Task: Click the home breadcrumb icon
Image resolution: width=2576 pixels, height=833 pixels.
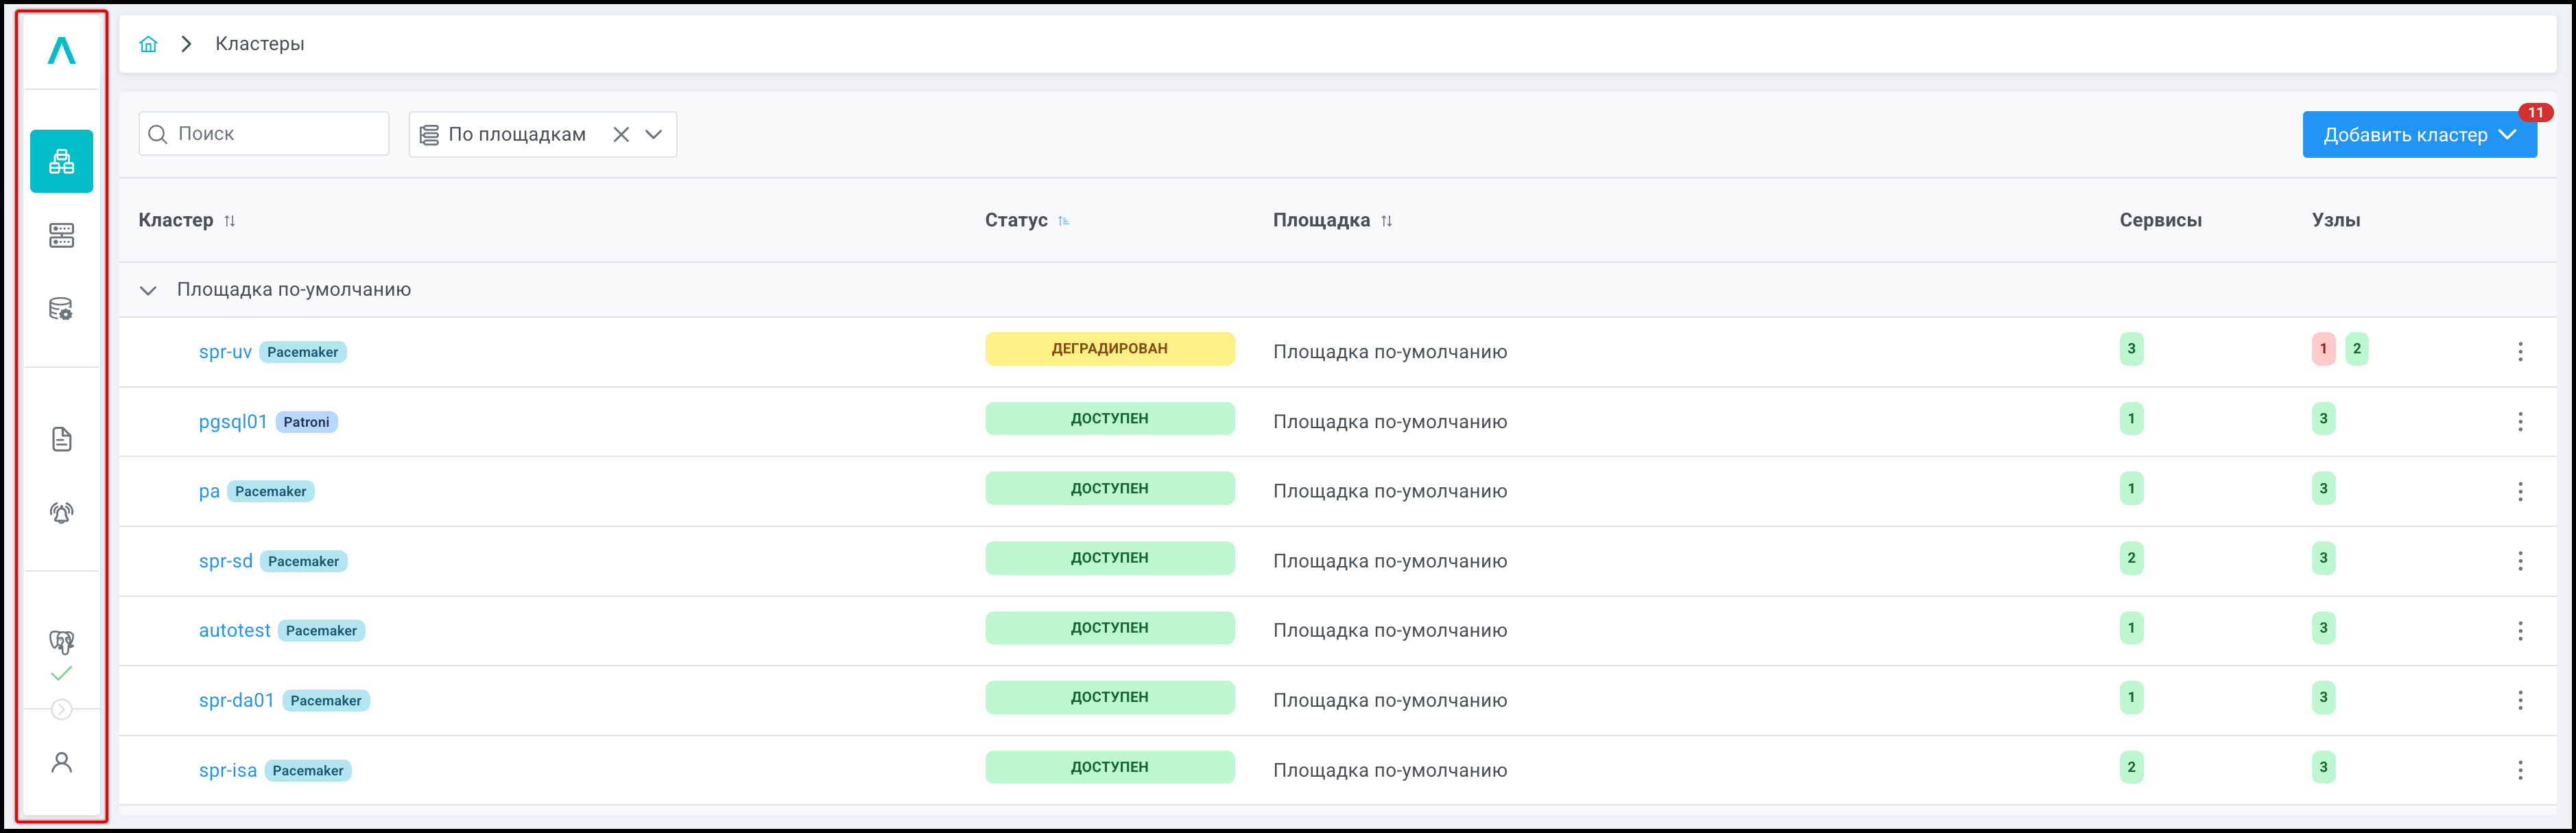Action: point(149,44)
